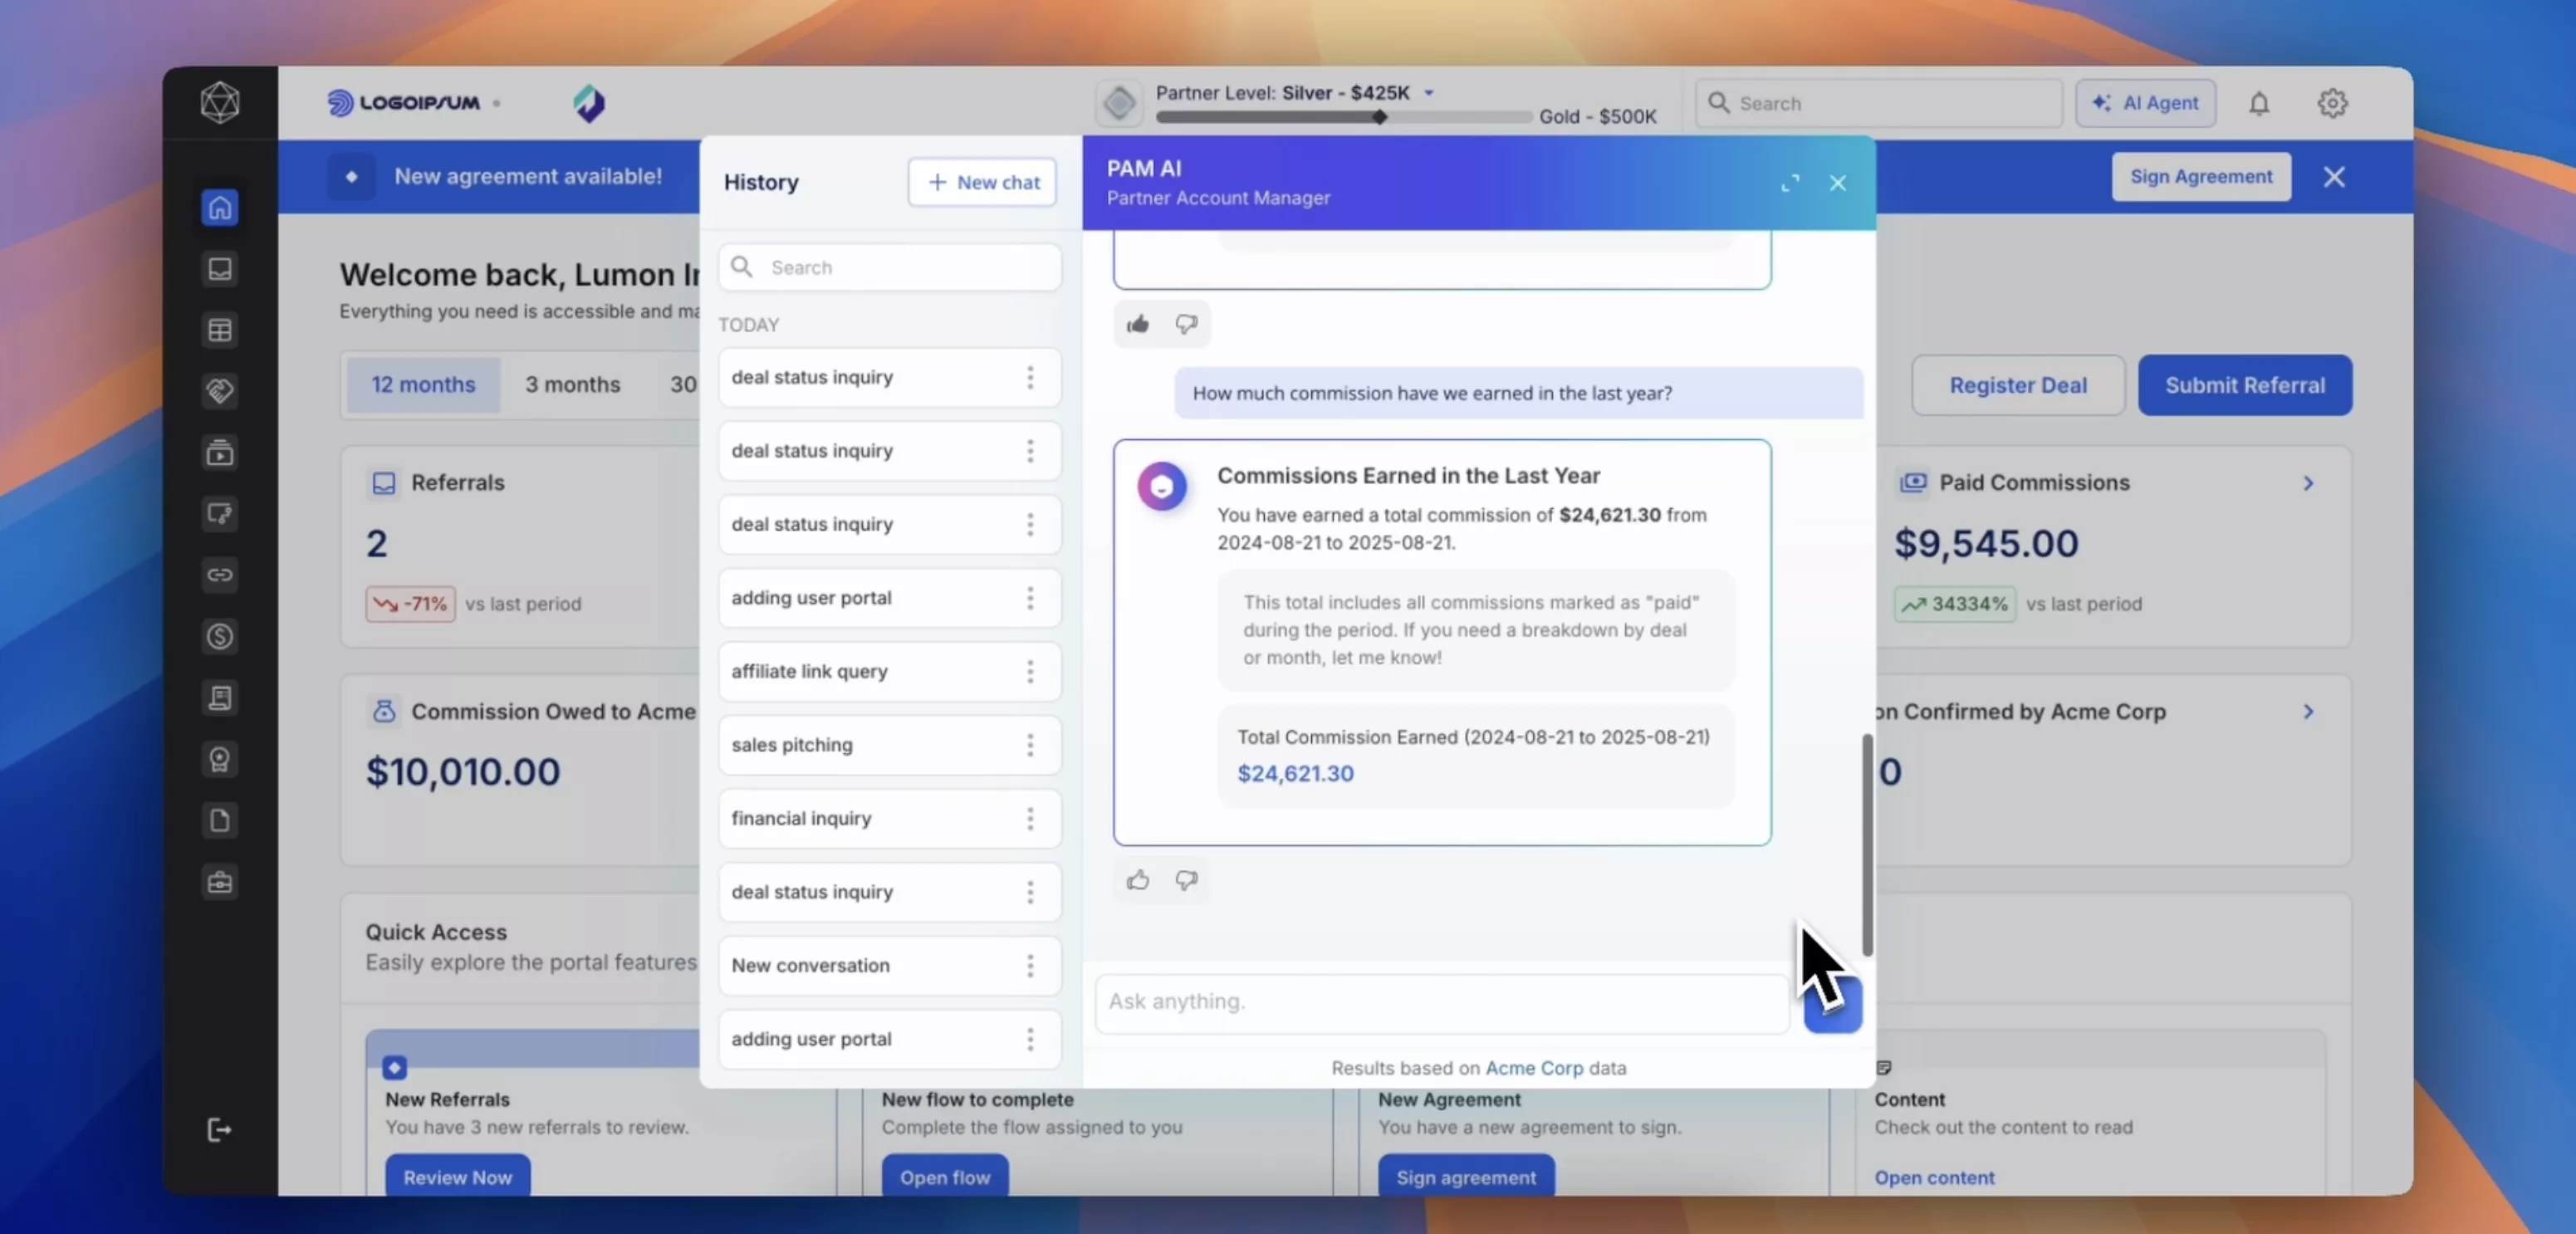Open options for second deal status inquiry
Screen dimensions: 2576x1234
[x=1030, y=451]
